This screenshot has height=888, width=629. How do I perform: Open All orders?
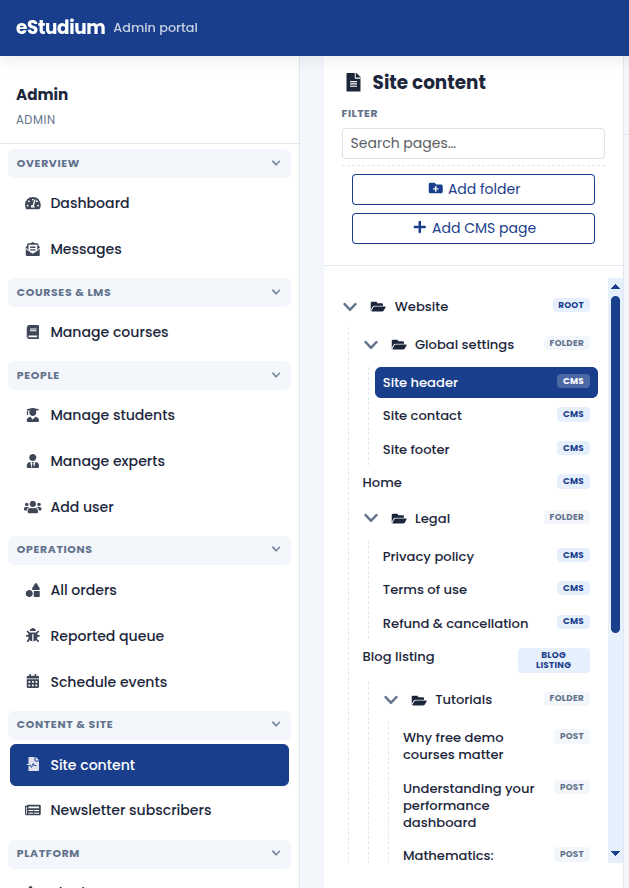pyautogui.click(x=149, y=590)
